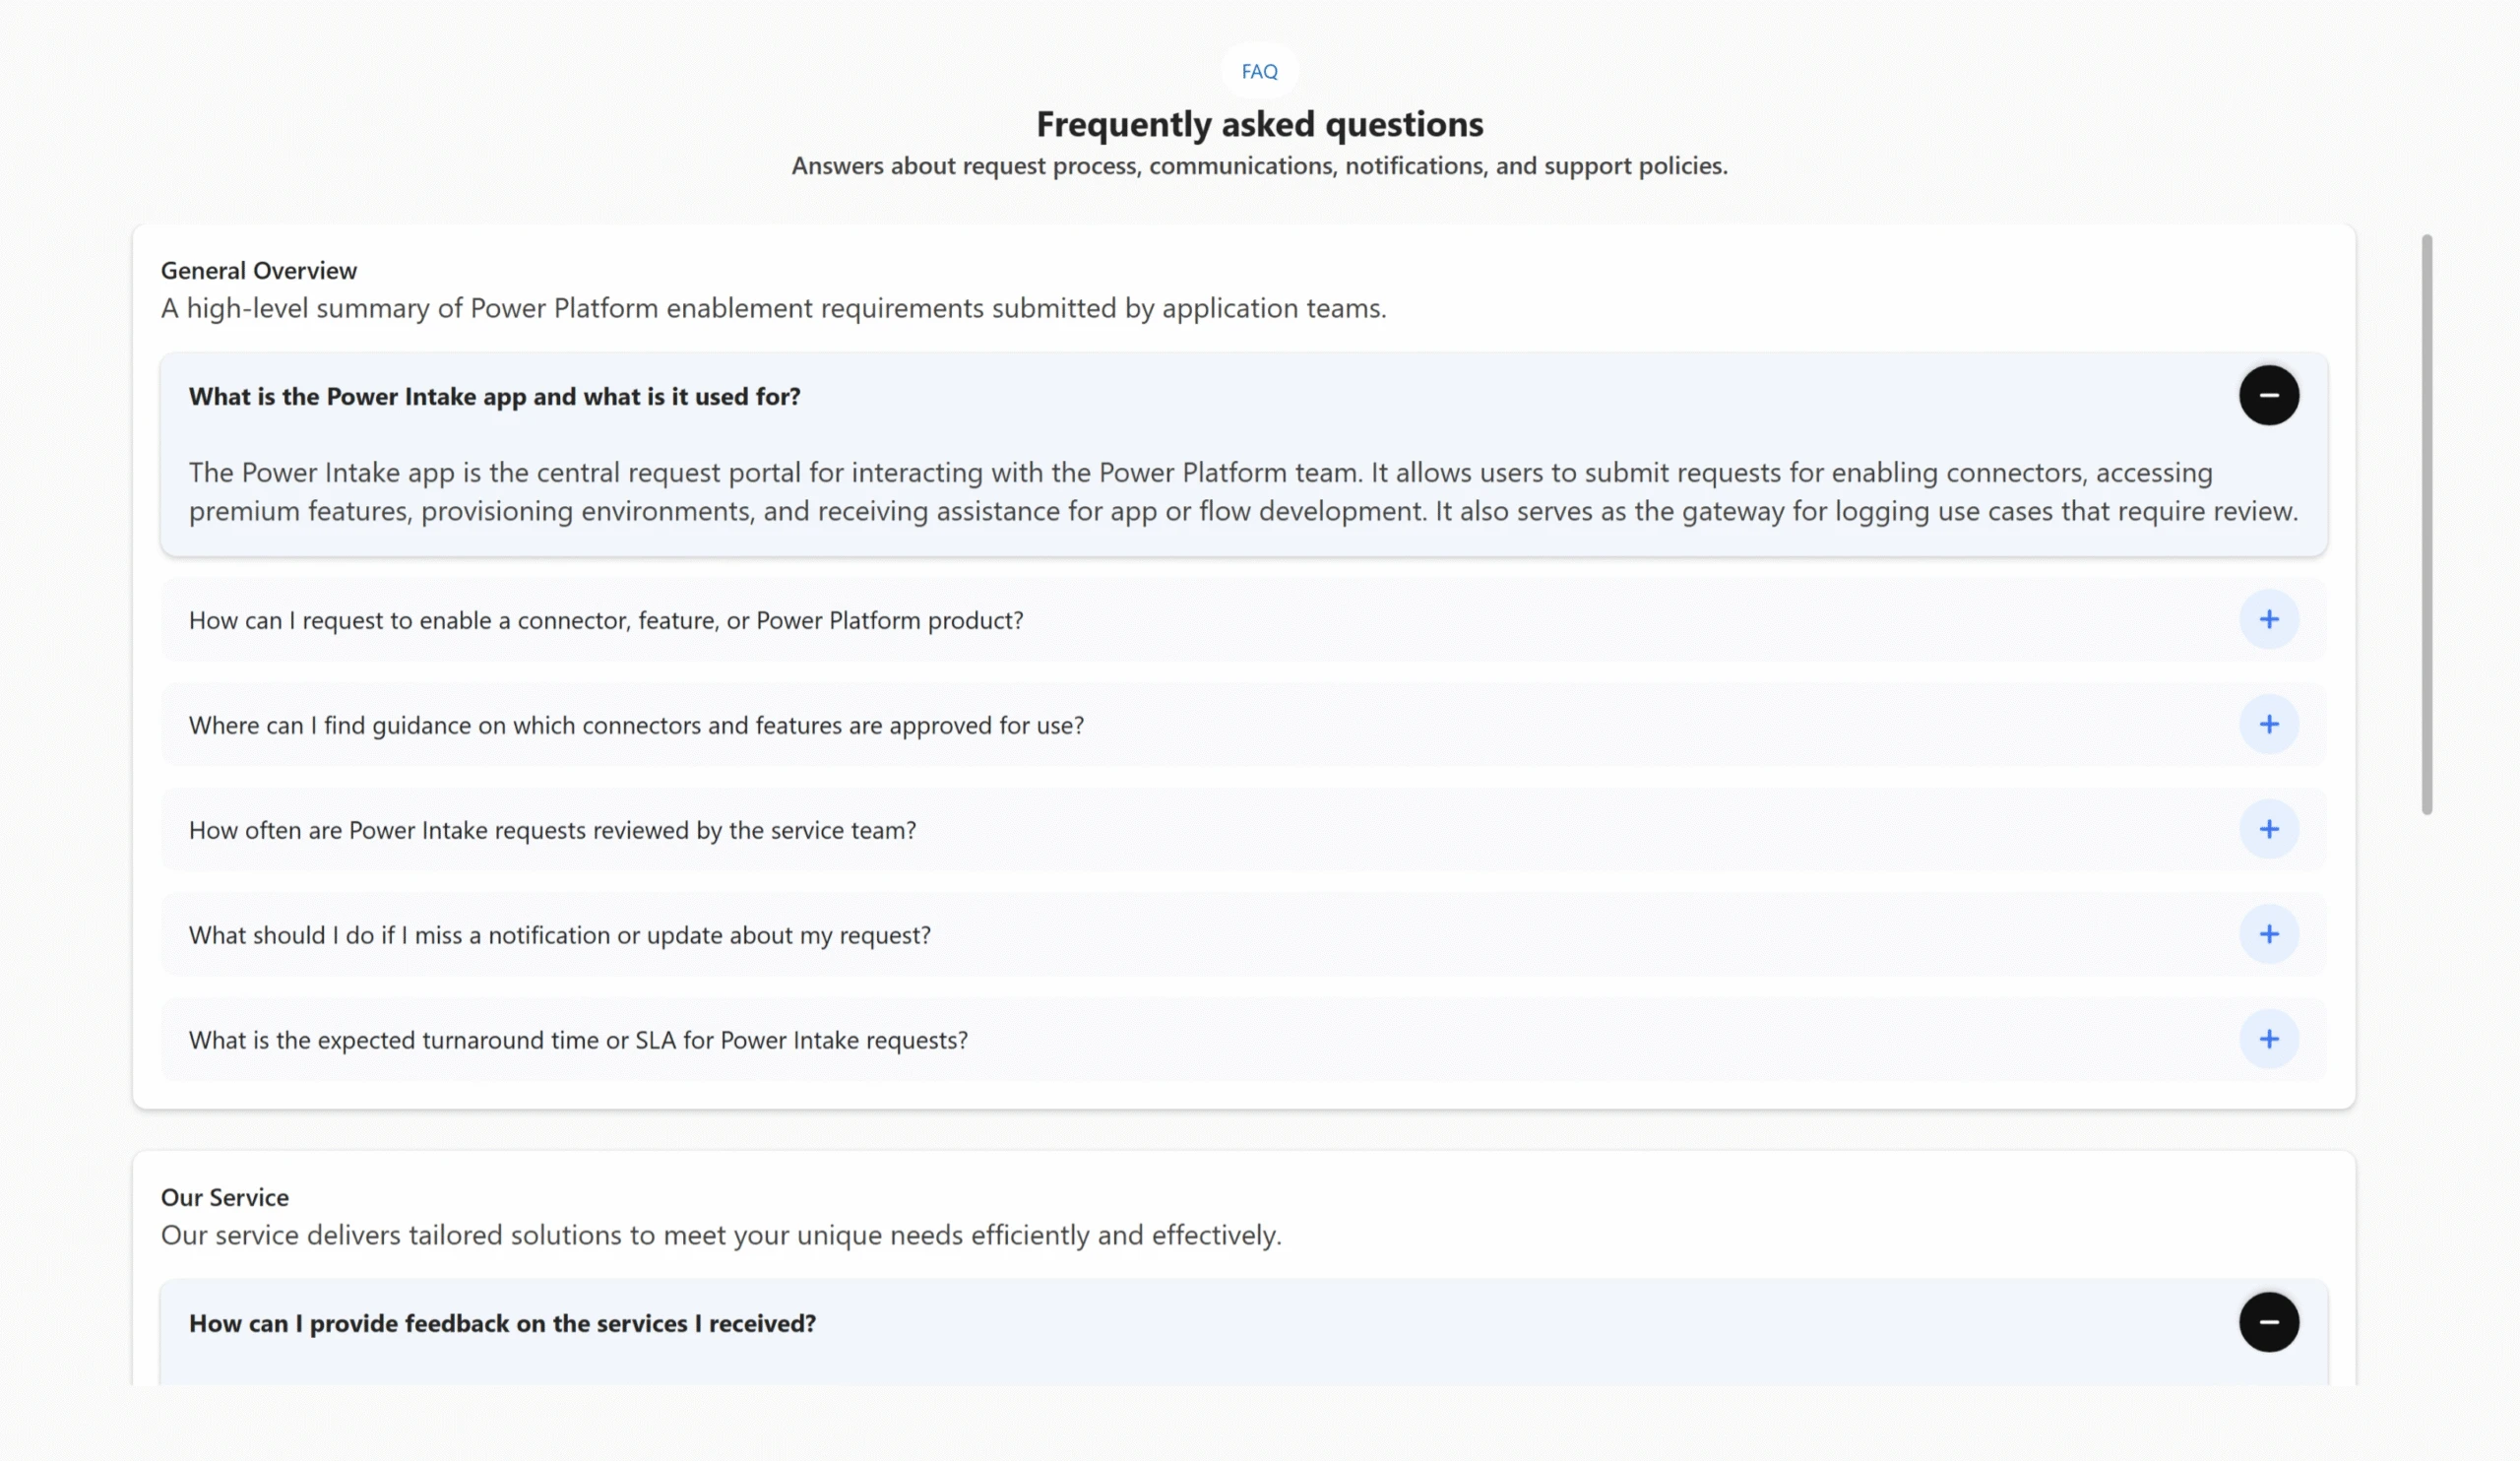
Task: Click minus icon on the feedback question
Action: (x=2268, y=1323)
